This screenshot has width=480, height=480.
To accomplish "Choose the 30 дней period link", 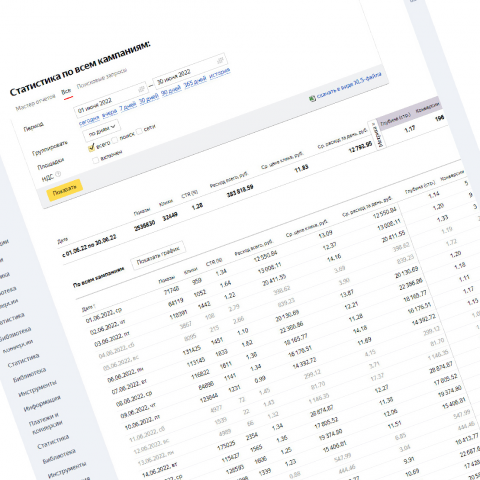I will (x=149, y=98).
